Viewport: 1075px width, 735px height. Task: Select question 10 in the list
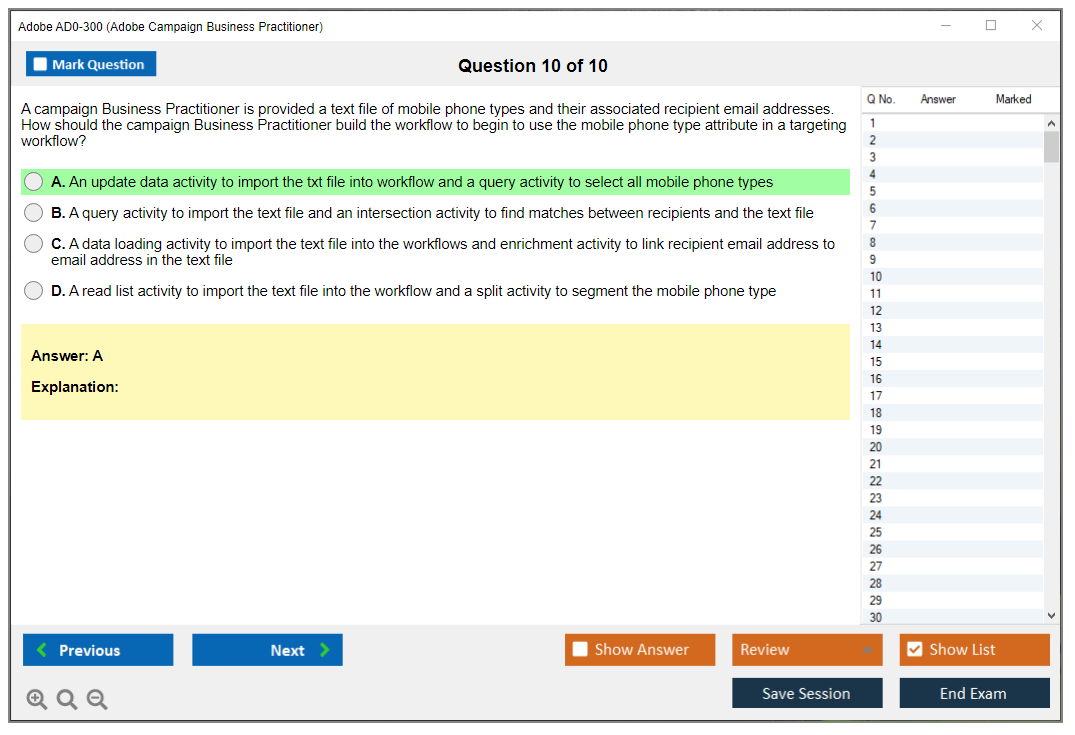click(x=876, y=277)
